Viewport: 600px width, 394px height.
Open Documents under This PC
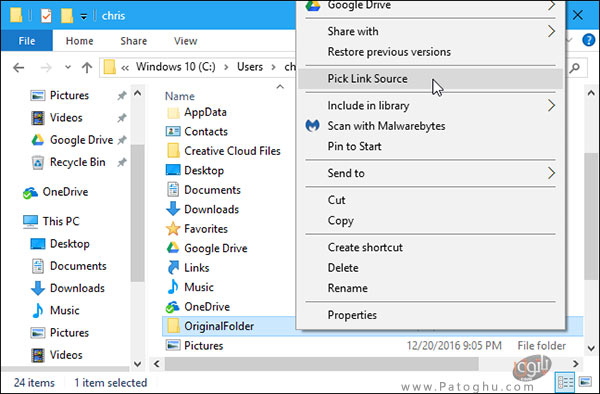[x=78, y=266]
